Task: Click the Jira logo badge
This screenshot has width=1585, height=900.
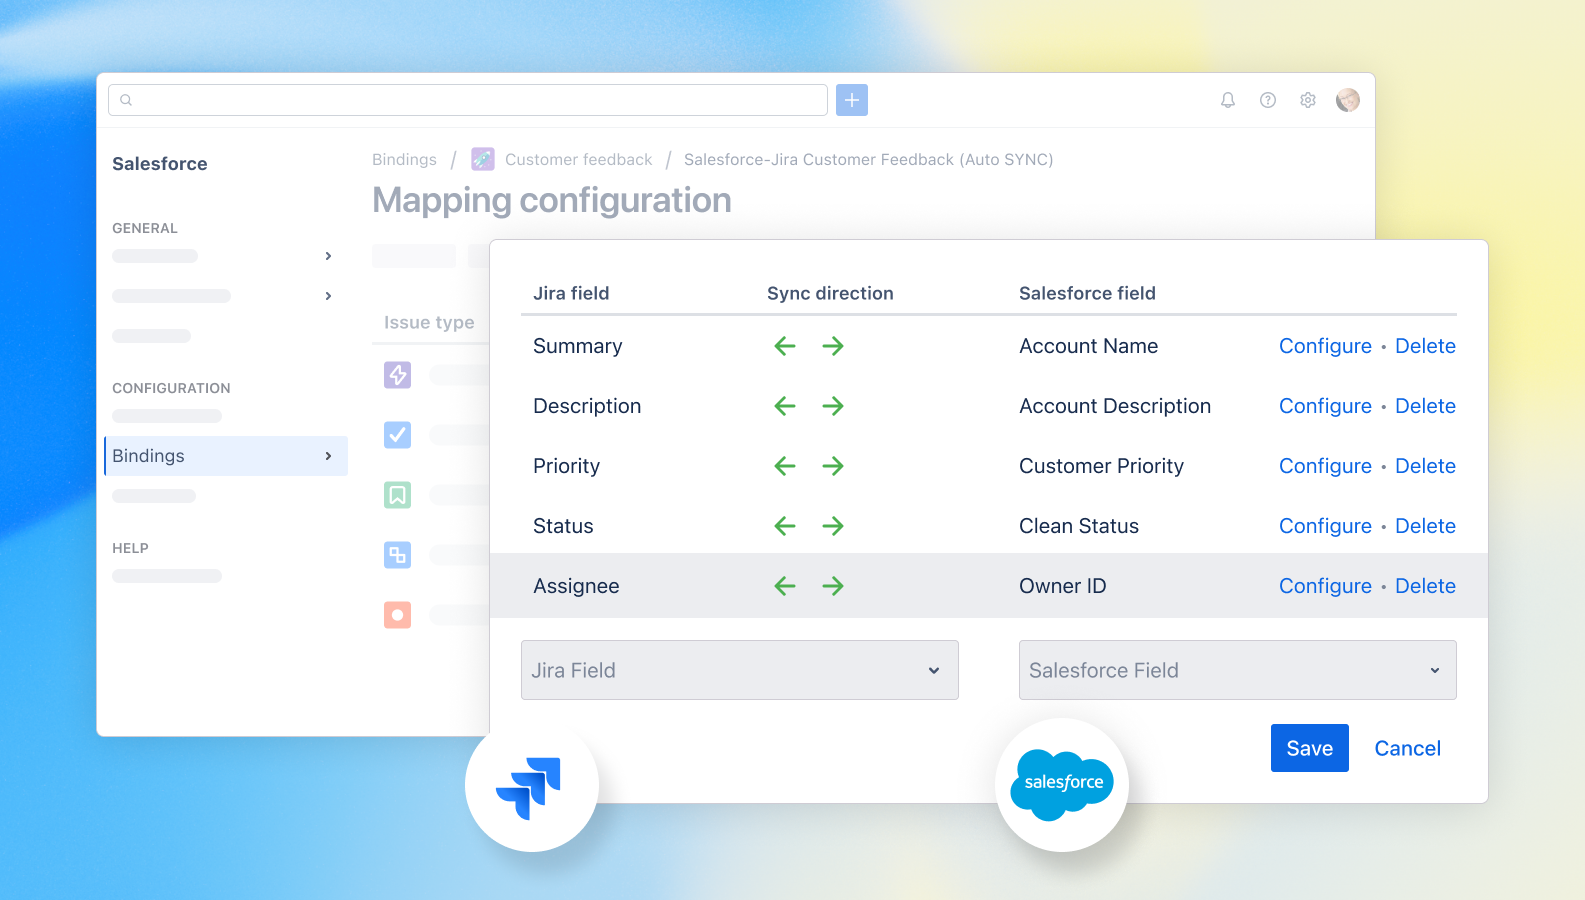Action: pyautogui.click(x=531, y=786)
